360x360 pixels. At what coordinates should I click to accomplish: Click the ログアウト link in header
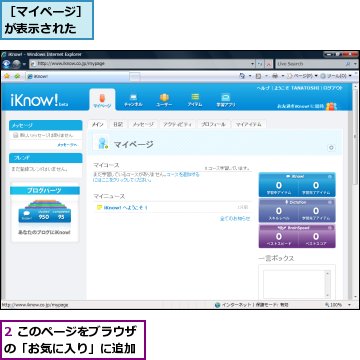[x=332, y=88]
